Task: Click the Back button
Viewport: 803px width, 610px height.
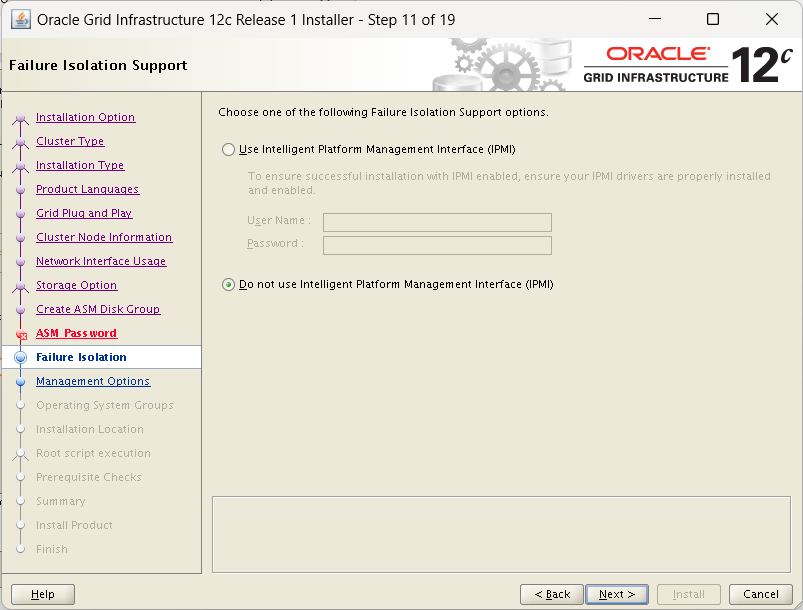Action: 552,594
